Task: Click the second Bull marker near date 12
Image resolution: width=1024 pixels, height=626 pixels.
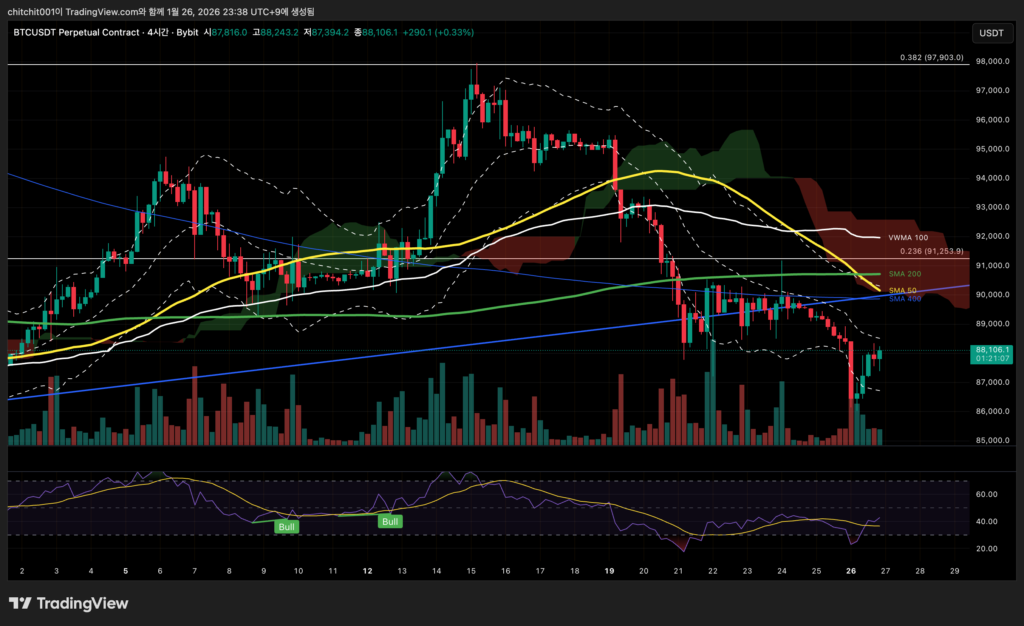Action: pos(390,521)
